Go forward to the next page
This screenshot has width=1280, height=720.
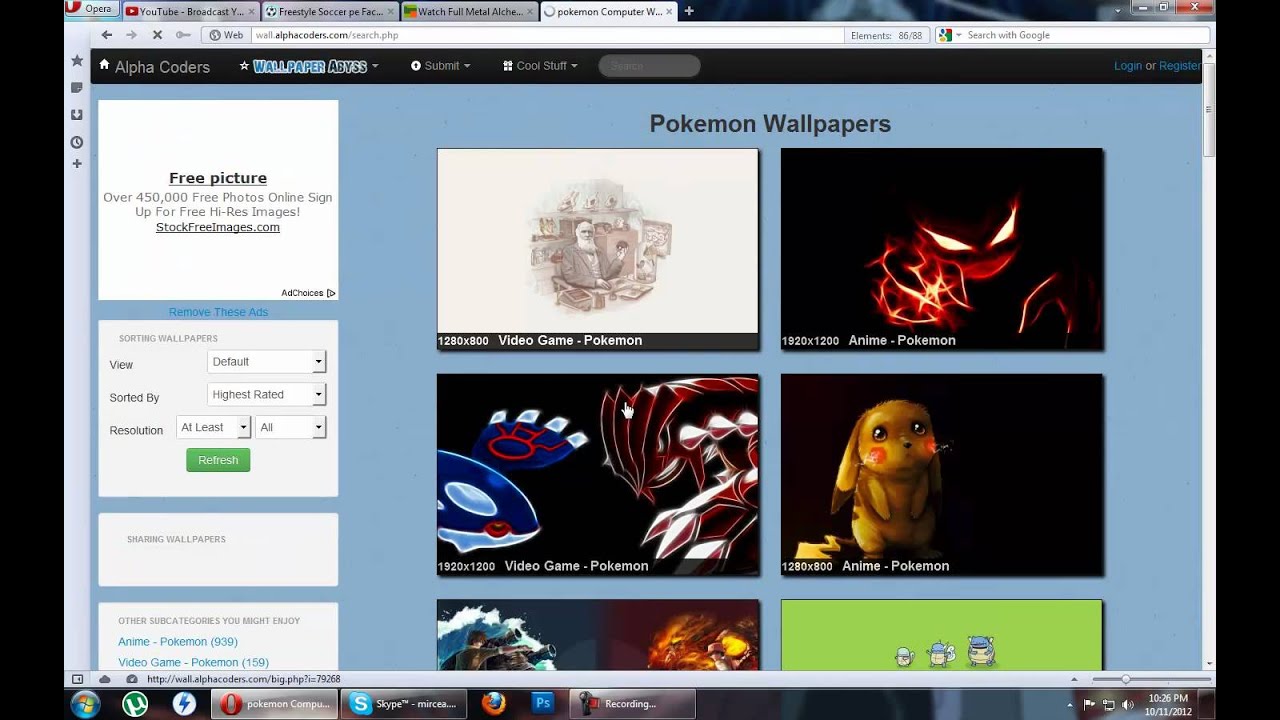[131, 35]
